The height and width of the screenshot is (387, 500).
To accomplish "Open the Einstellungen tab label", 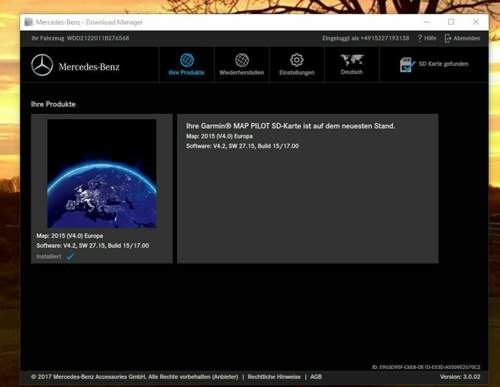I will pyautogui.click(x=297, y=72).
